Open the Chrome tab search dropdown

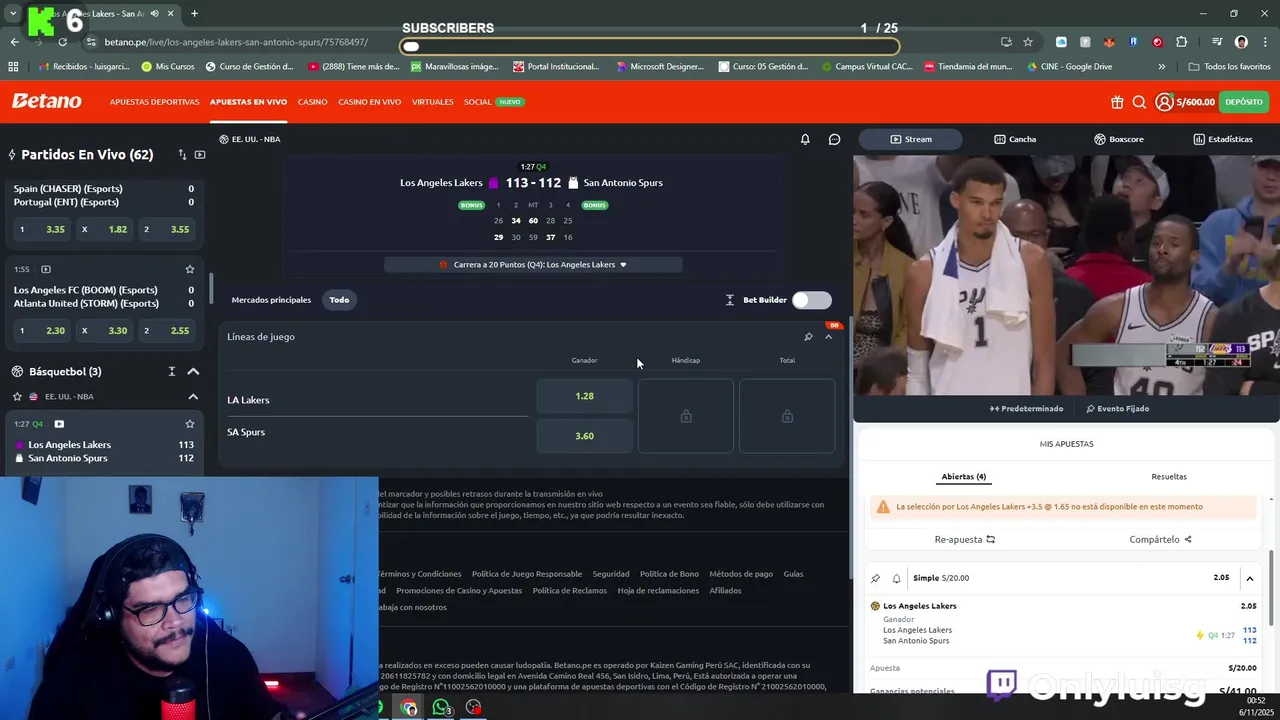pos(13,14)
